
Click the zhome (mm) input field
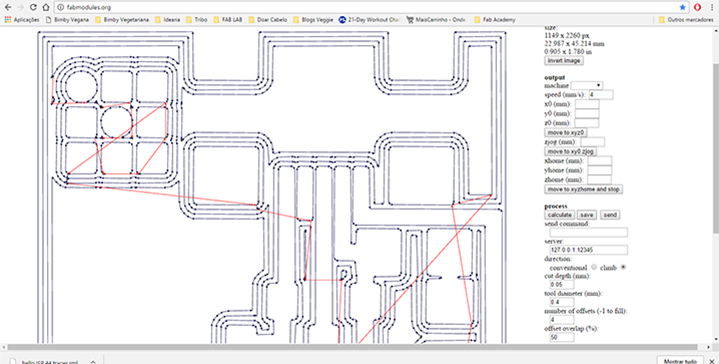point(600,180)
